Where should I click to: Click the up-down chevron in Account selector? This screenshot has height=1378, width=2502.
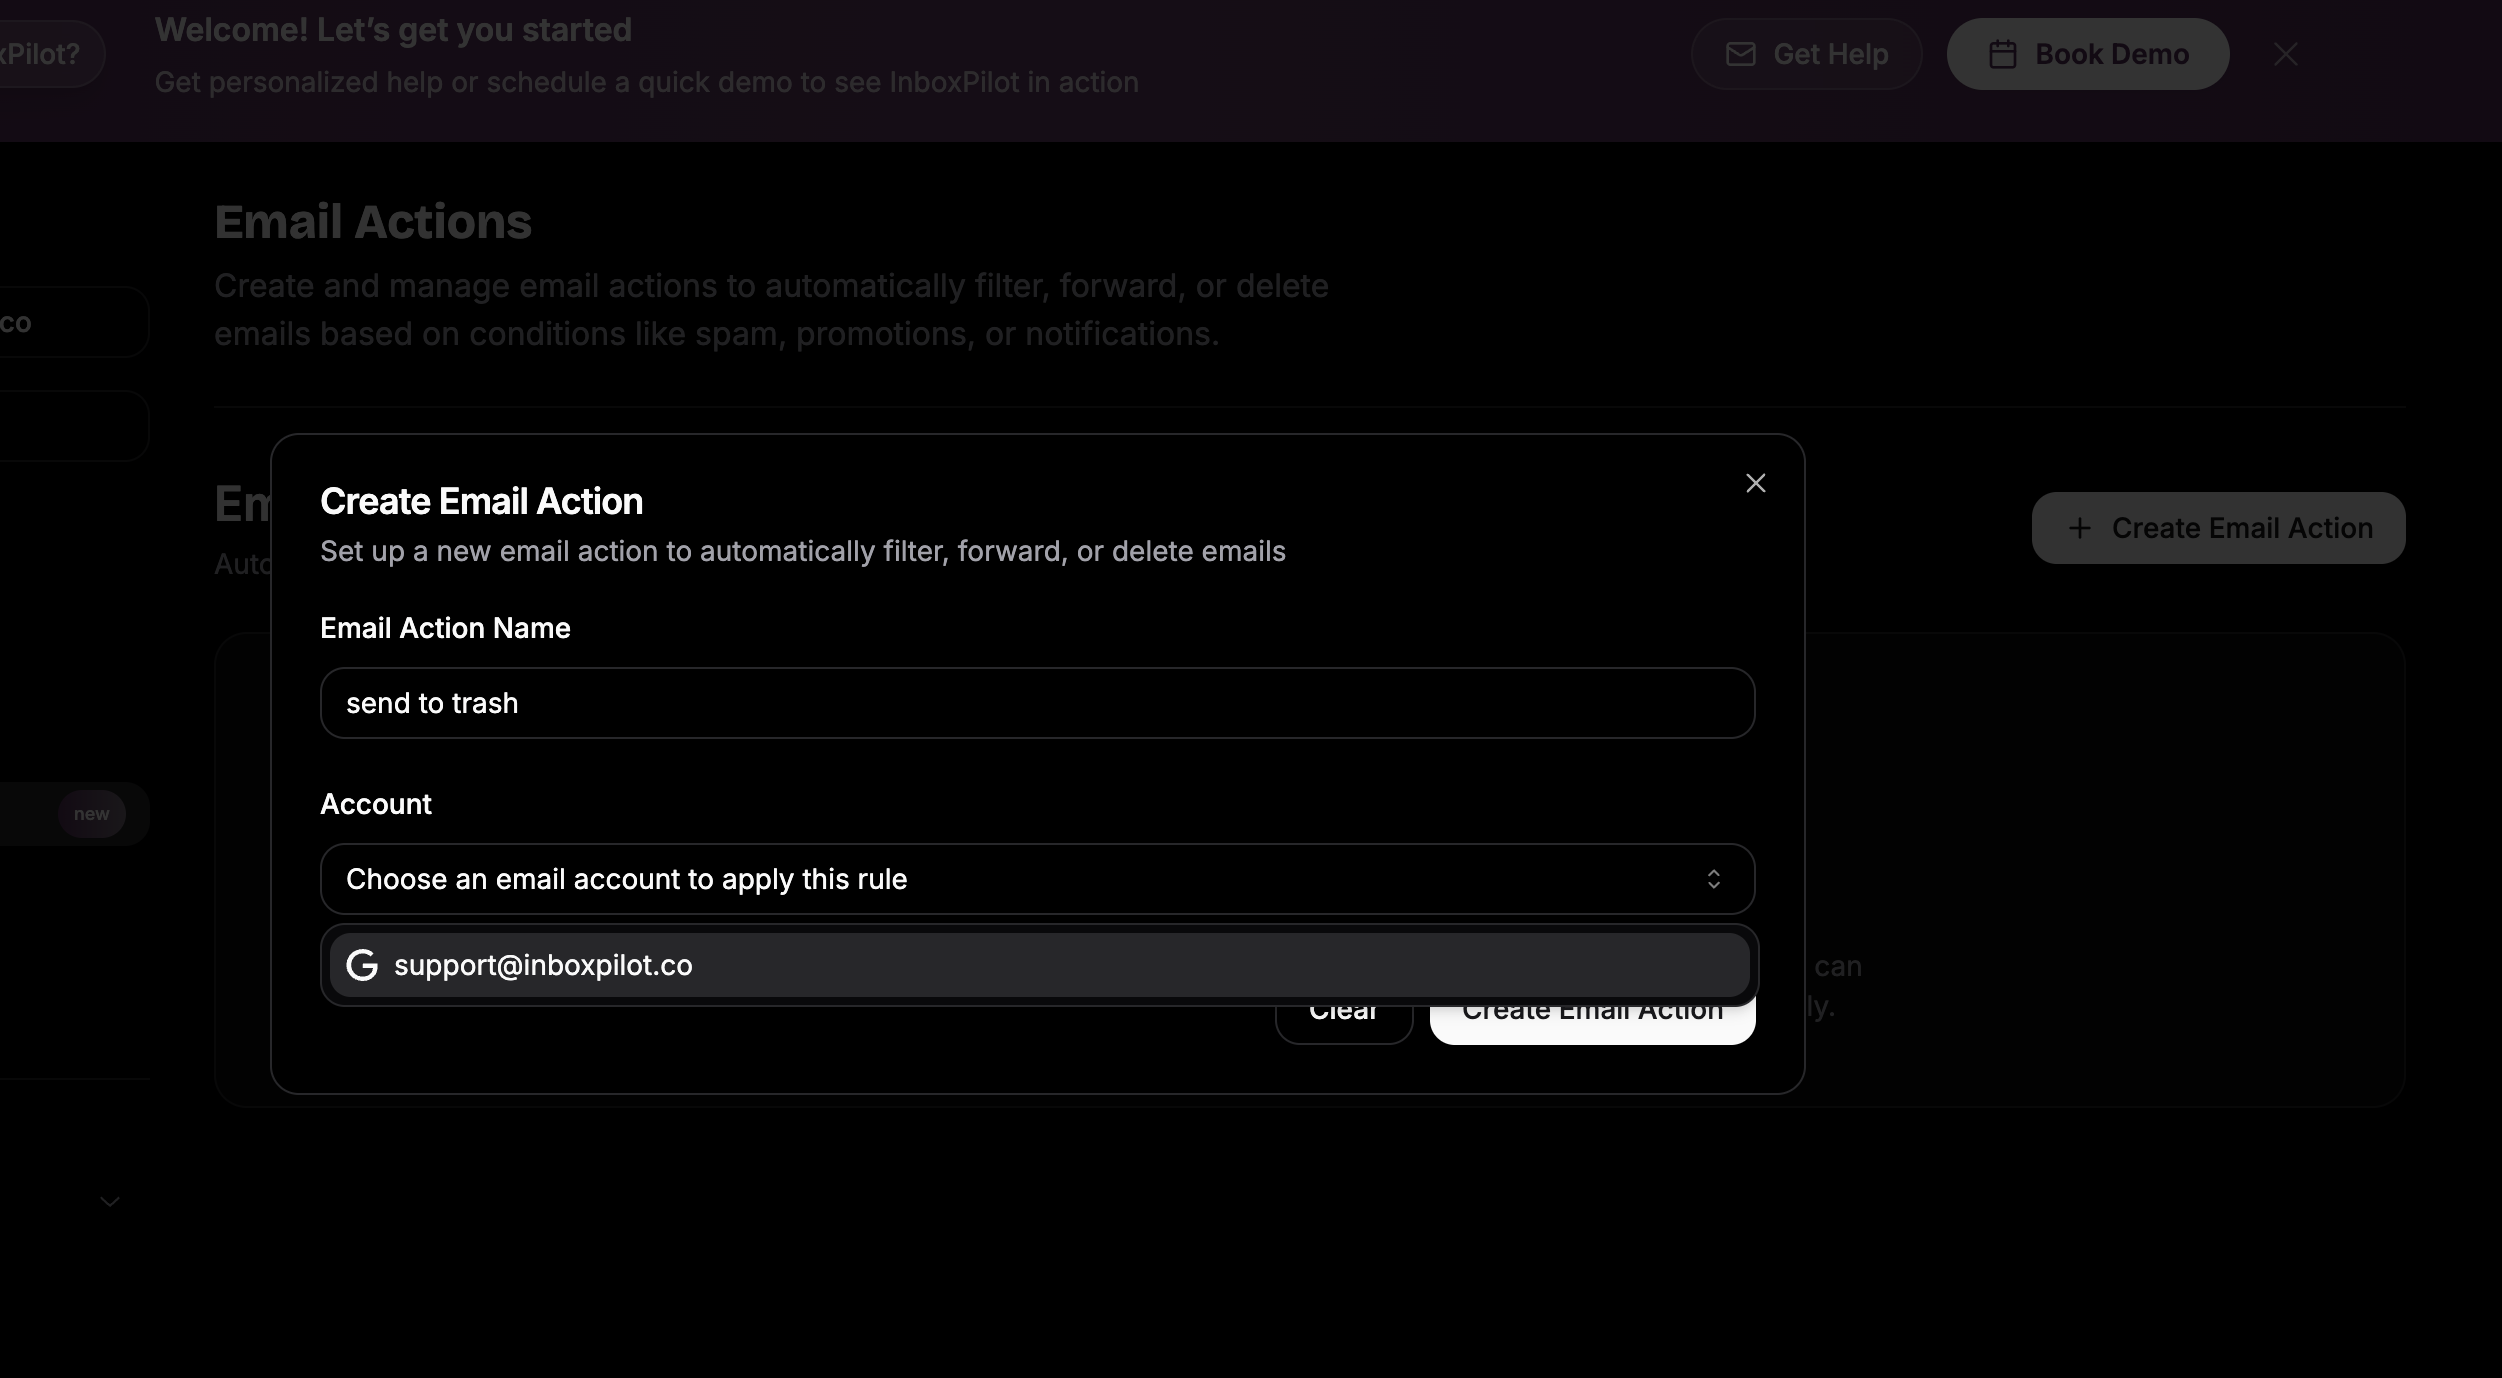[1713, 879]
